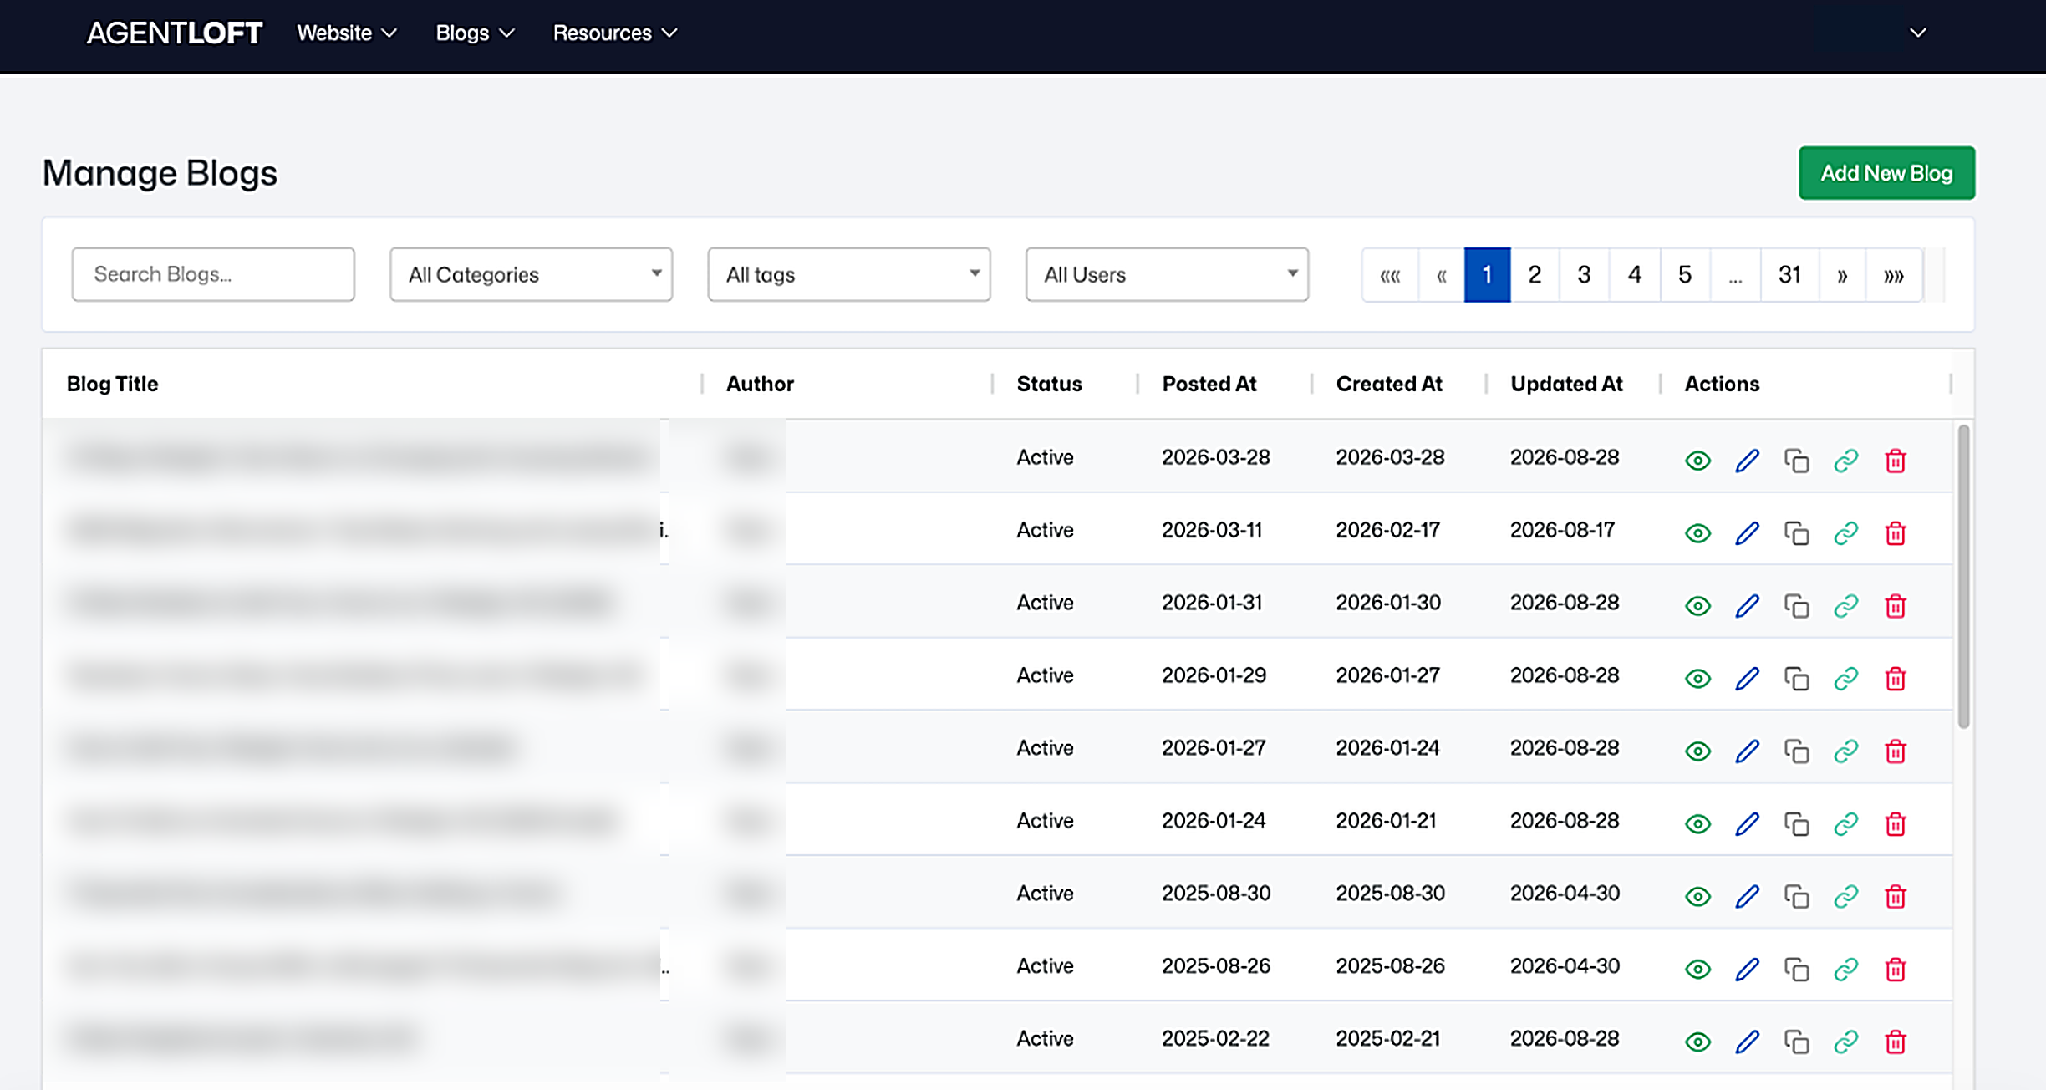
Task: Duplicate the blog posted 2025-08-26
Action: click(1797, 969)
